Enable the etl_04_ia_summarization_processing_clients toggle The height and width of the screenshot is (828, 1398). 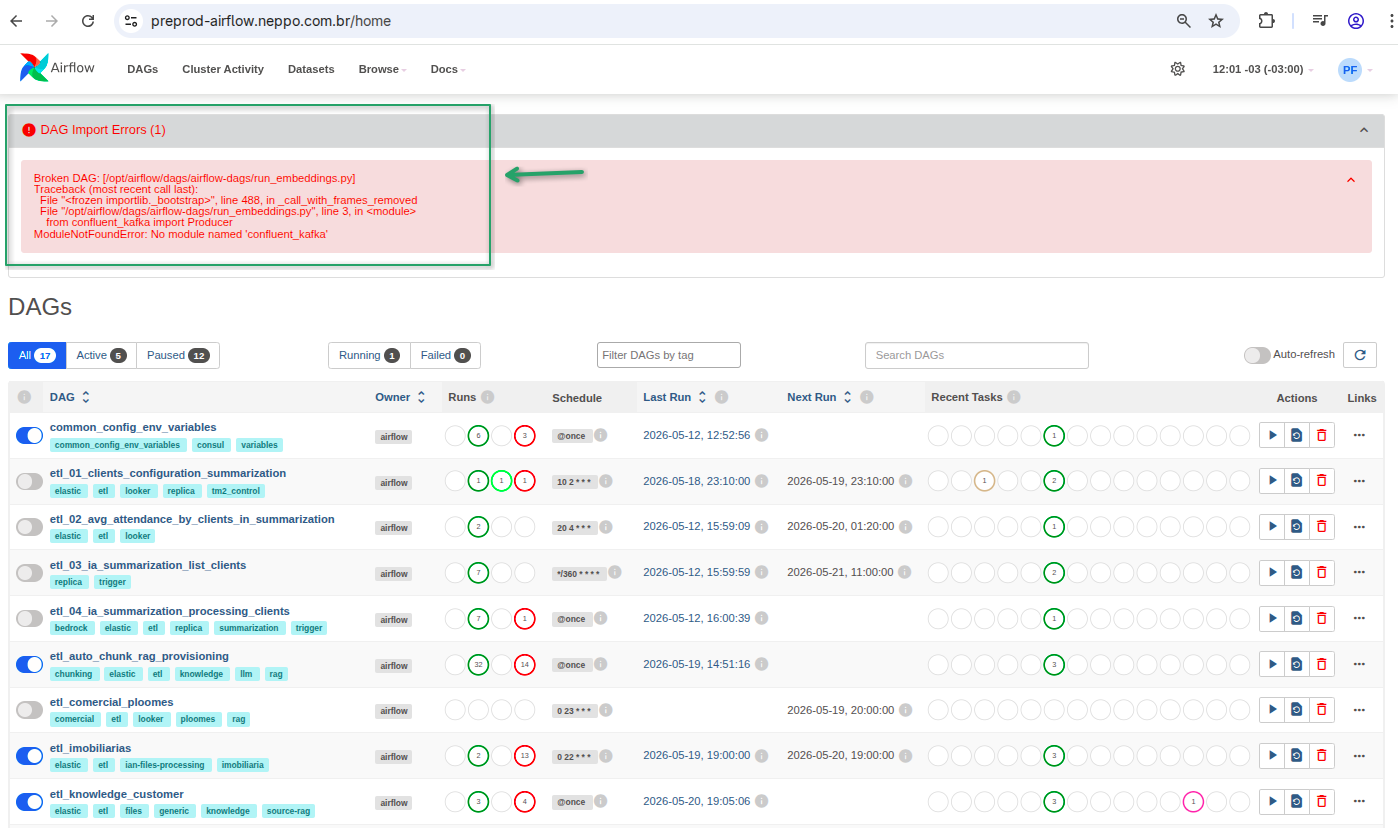tap(30, 618)
